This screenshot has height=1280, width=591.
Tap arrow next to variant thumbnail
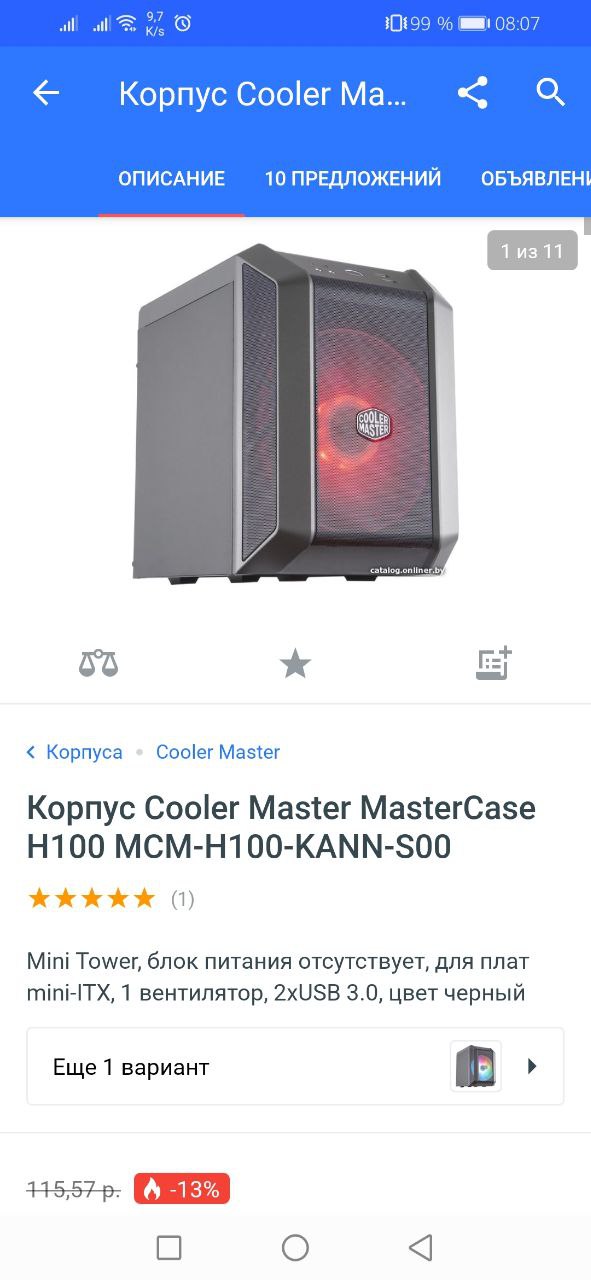(x=532, y=1066)
